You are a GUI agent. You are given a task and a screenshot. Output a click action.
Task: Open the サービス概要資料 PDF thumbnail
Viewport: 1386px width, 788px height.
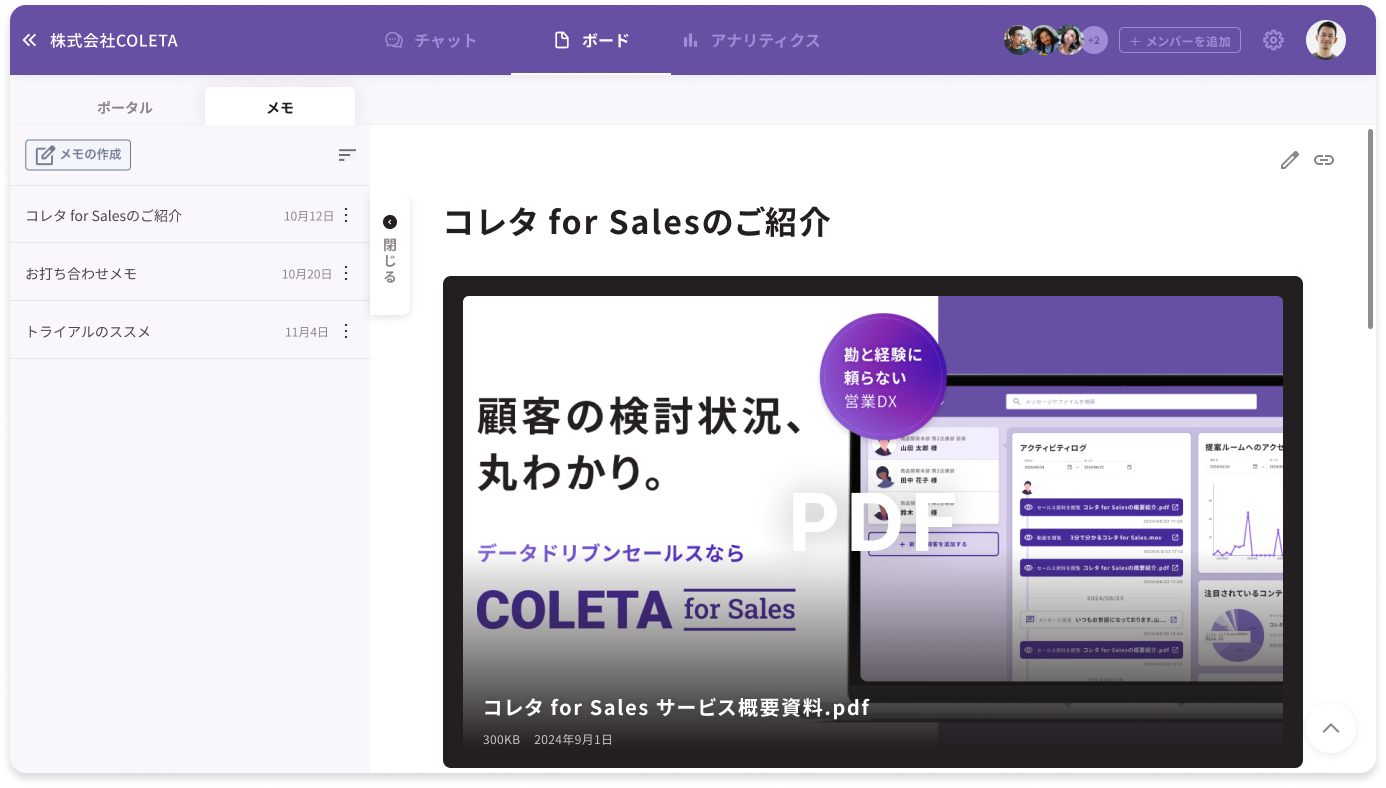coord(872,521)
